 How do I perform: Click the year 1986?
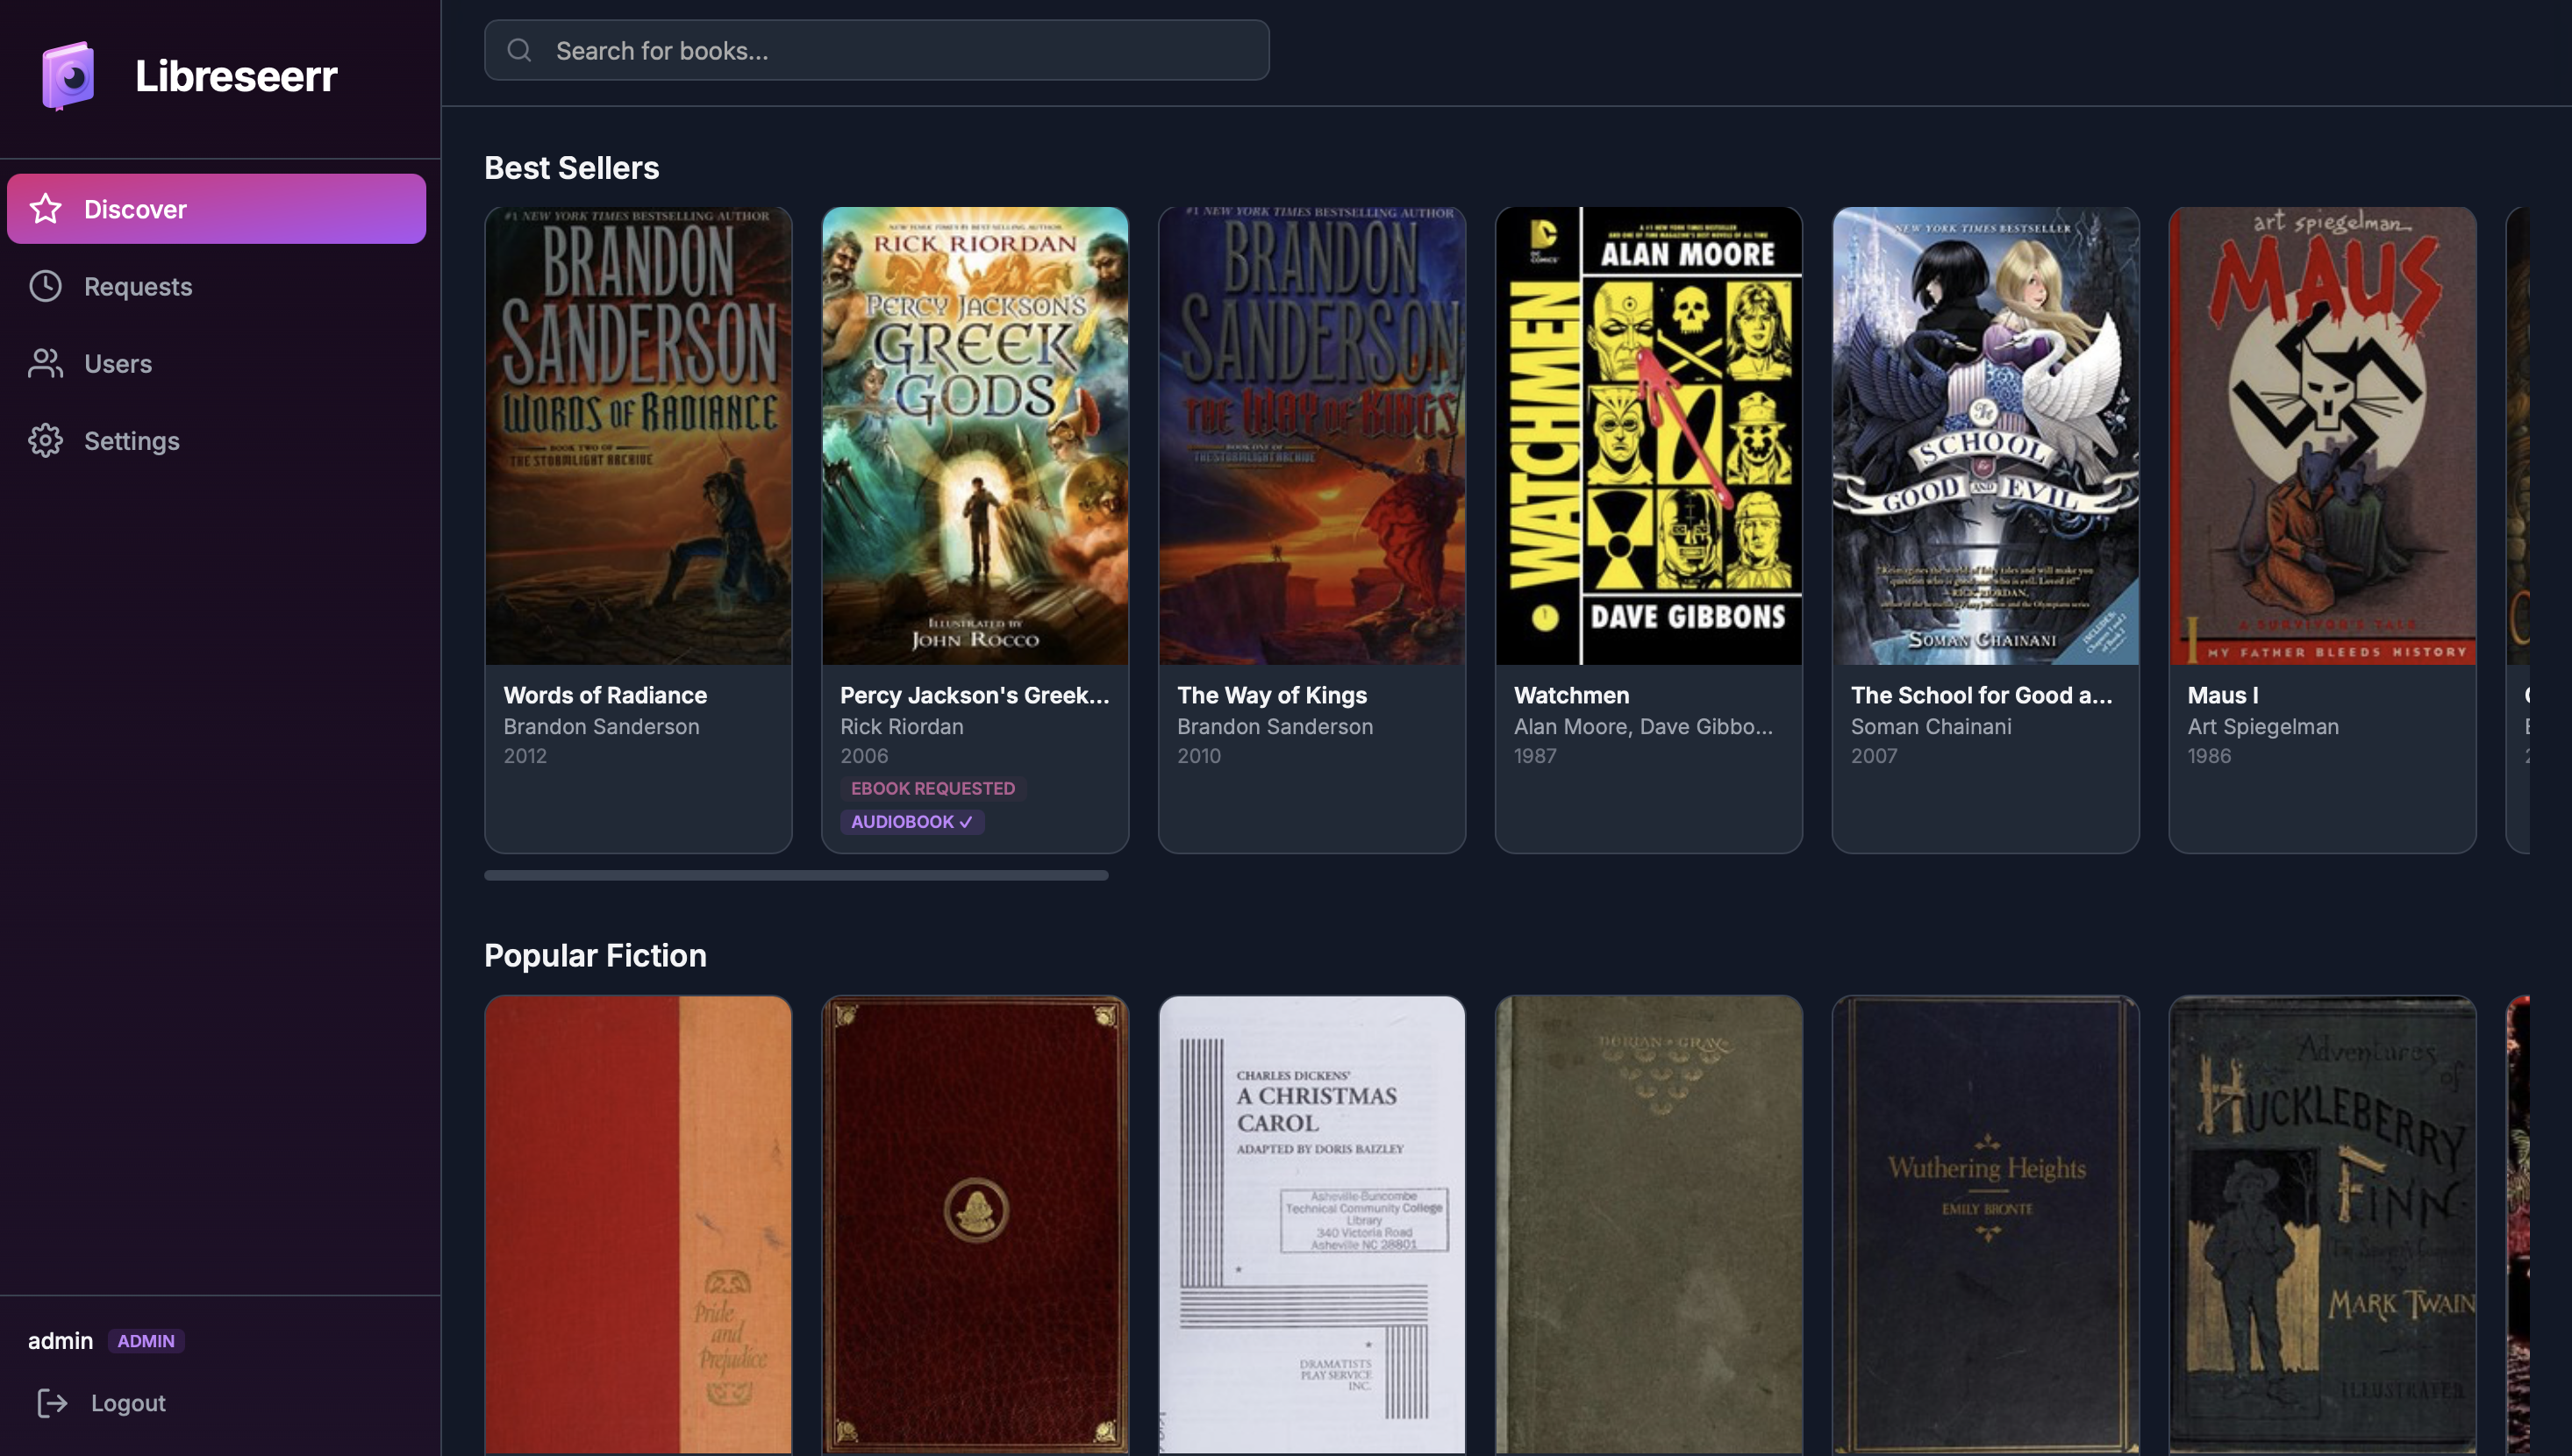point(2209,756)
